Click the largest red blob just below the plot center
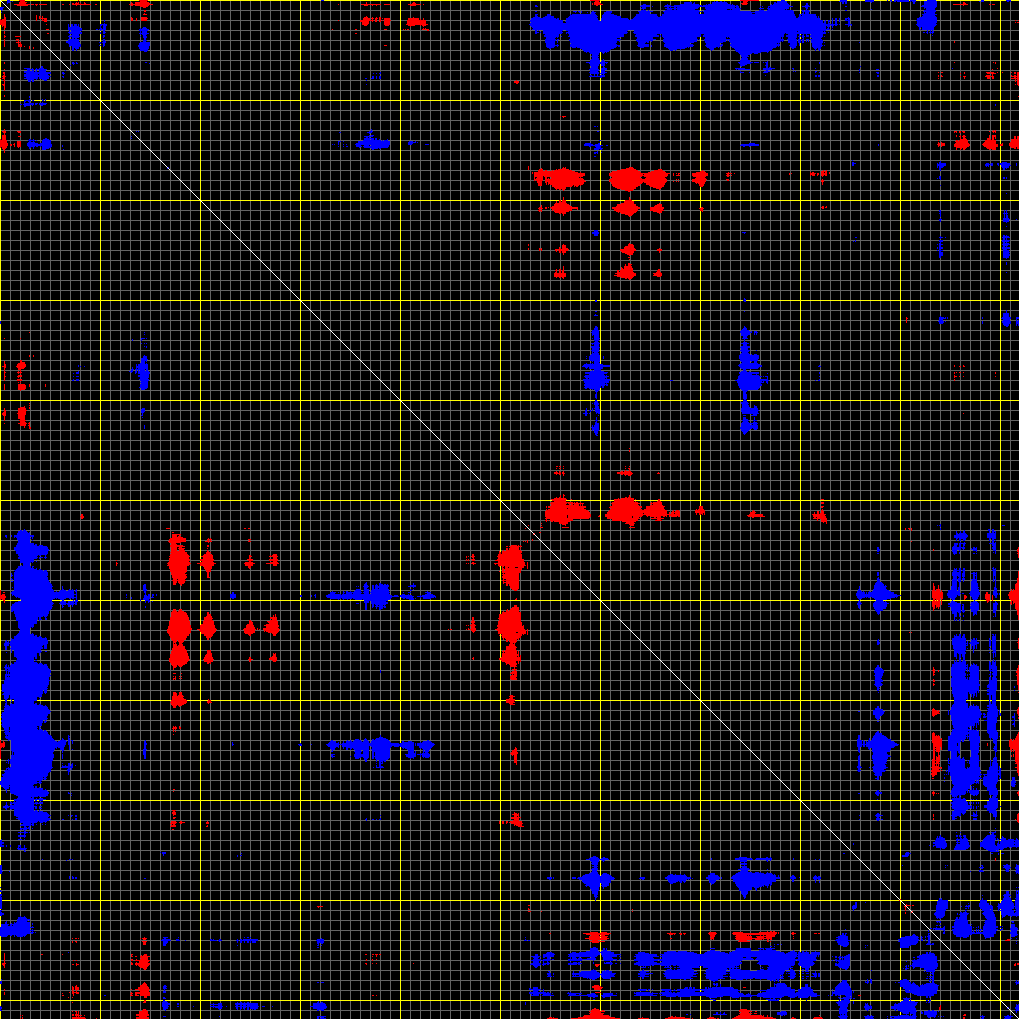Screen dimensions: 1019x1019 (x=625, y=511)
